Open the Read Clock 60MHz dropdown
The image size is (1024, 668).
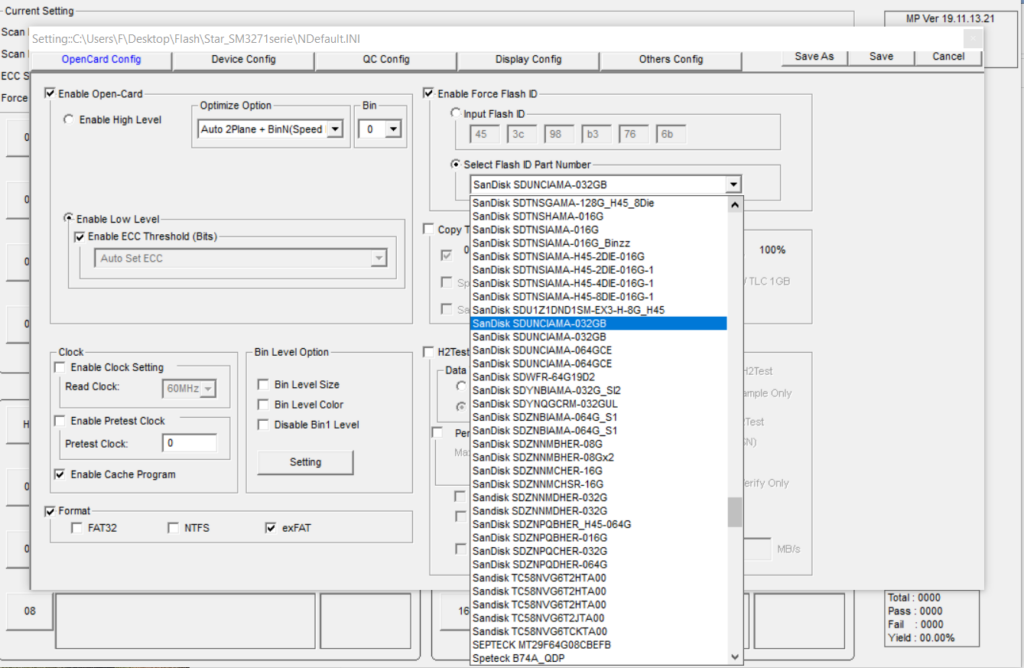pyautogui.click(x=208, y=389)
